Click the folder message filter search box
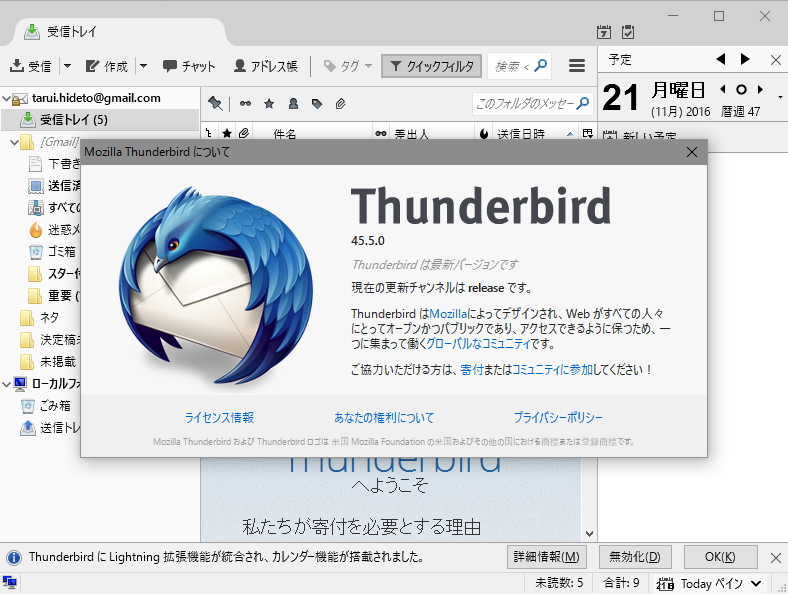Image resolution: width=788 pixels, height=594 pixels. tap(532, 104)
